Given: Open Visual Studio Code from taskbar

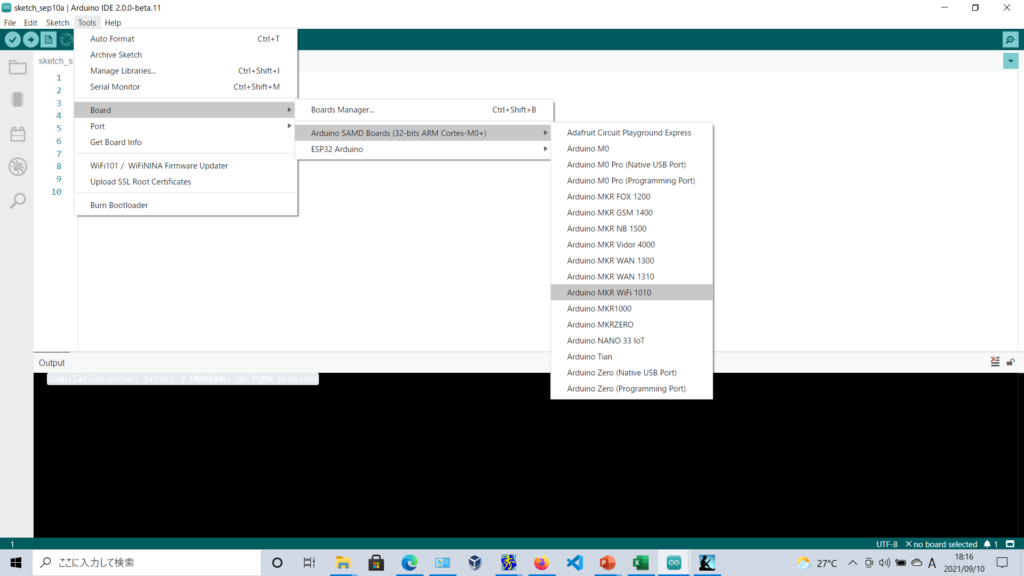Looking at the screenshot, I should [x=575, y=562].
